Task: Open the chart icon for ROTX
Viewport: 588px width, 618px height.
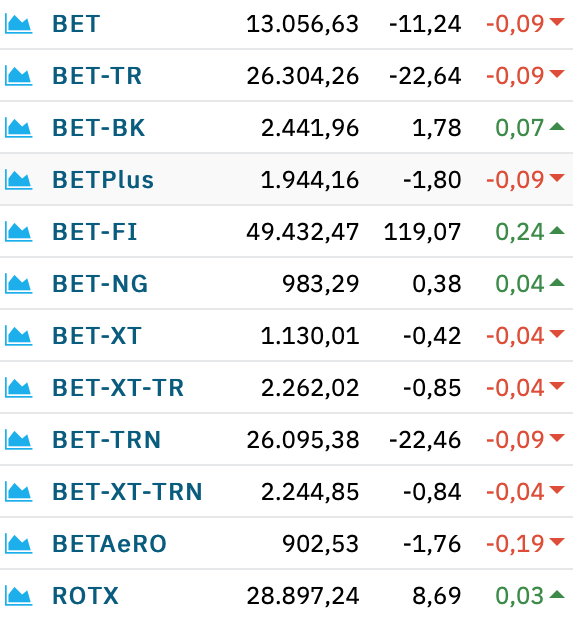Action: point(19,596)
